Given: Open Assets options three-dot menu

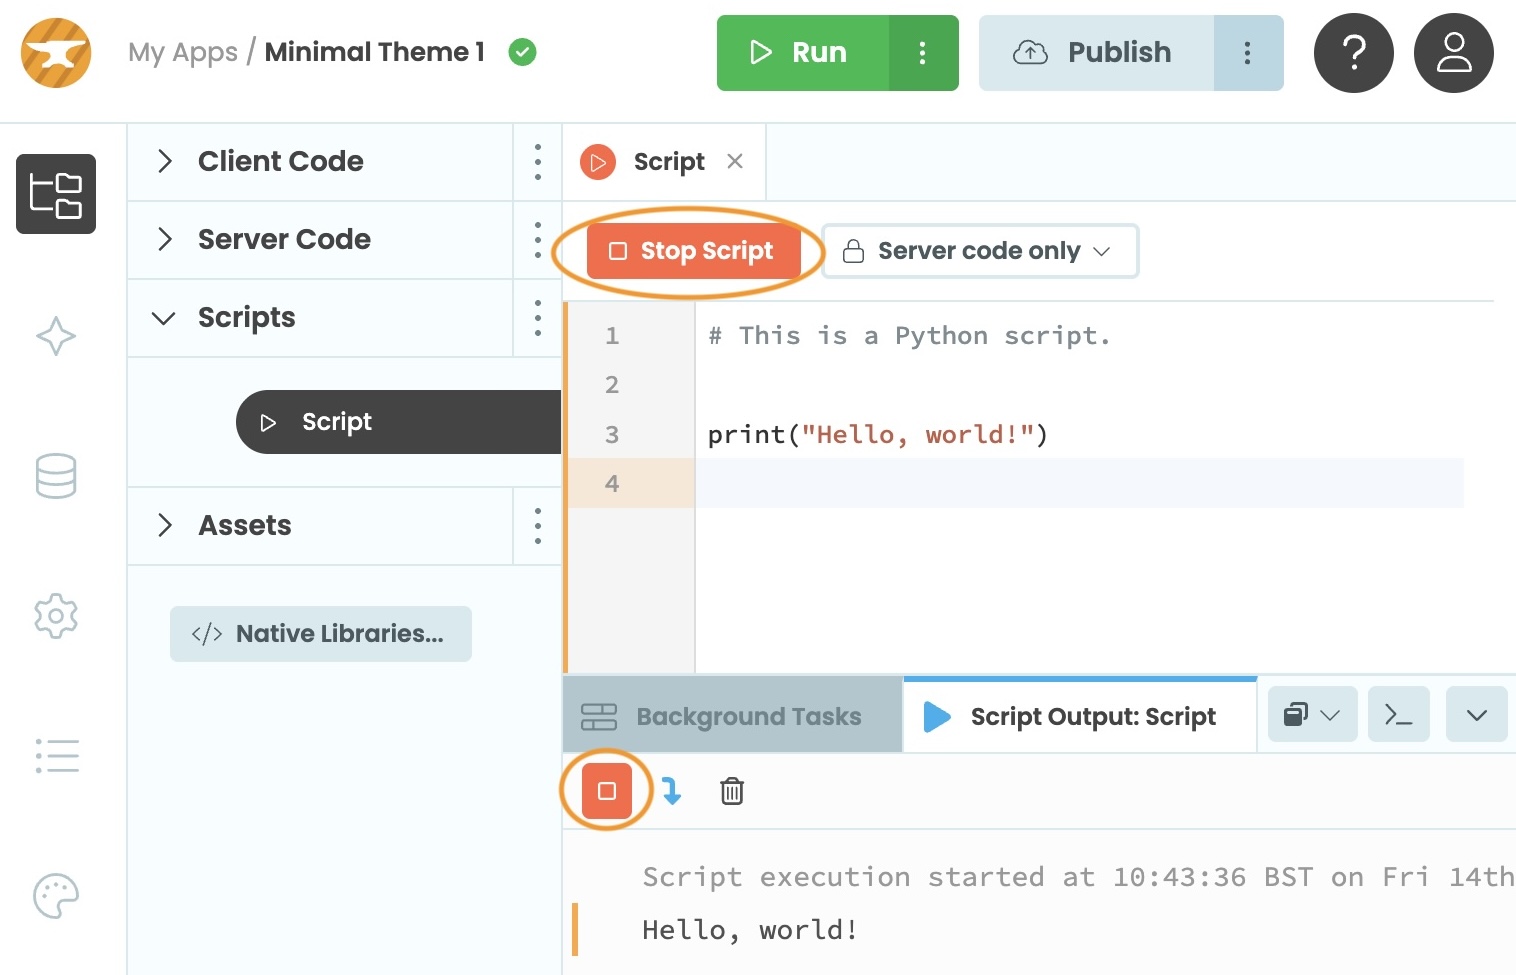Looking at the screenshot, I should tap(538, 526).
